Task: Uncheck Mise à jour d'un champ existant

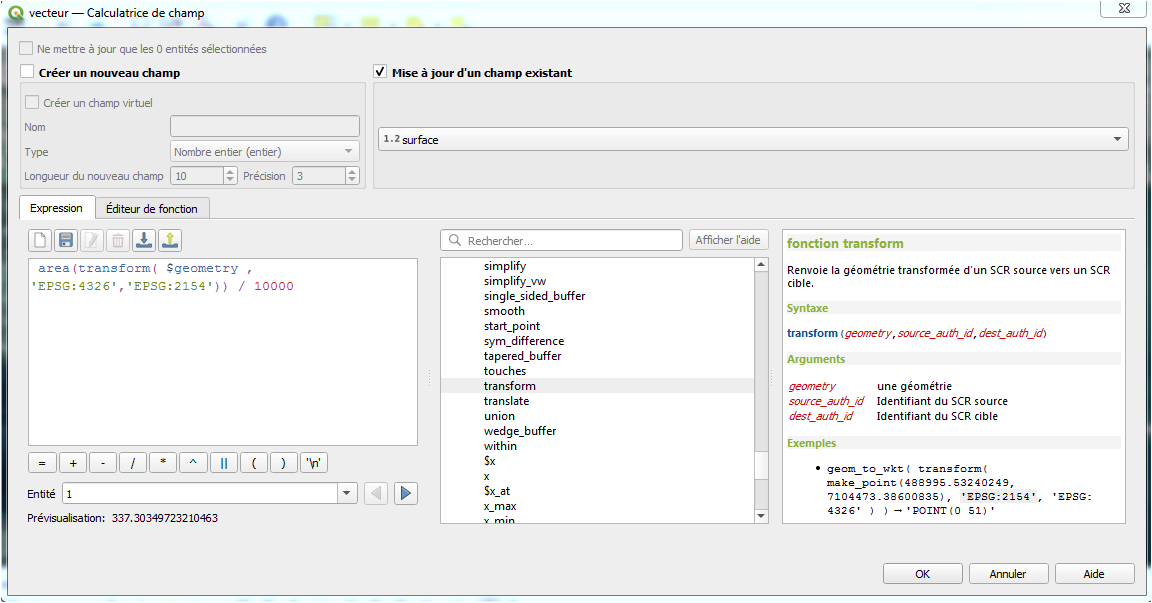Action: tap(380, 71)
